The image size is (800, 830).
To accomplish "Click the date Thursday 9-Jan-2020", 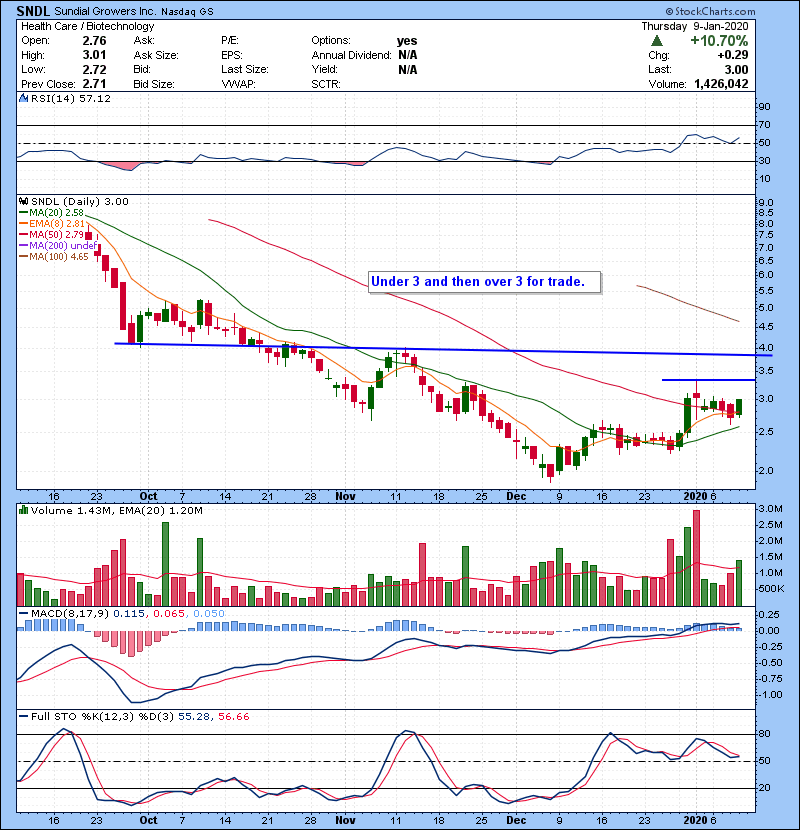I will (x=695, y=26).
